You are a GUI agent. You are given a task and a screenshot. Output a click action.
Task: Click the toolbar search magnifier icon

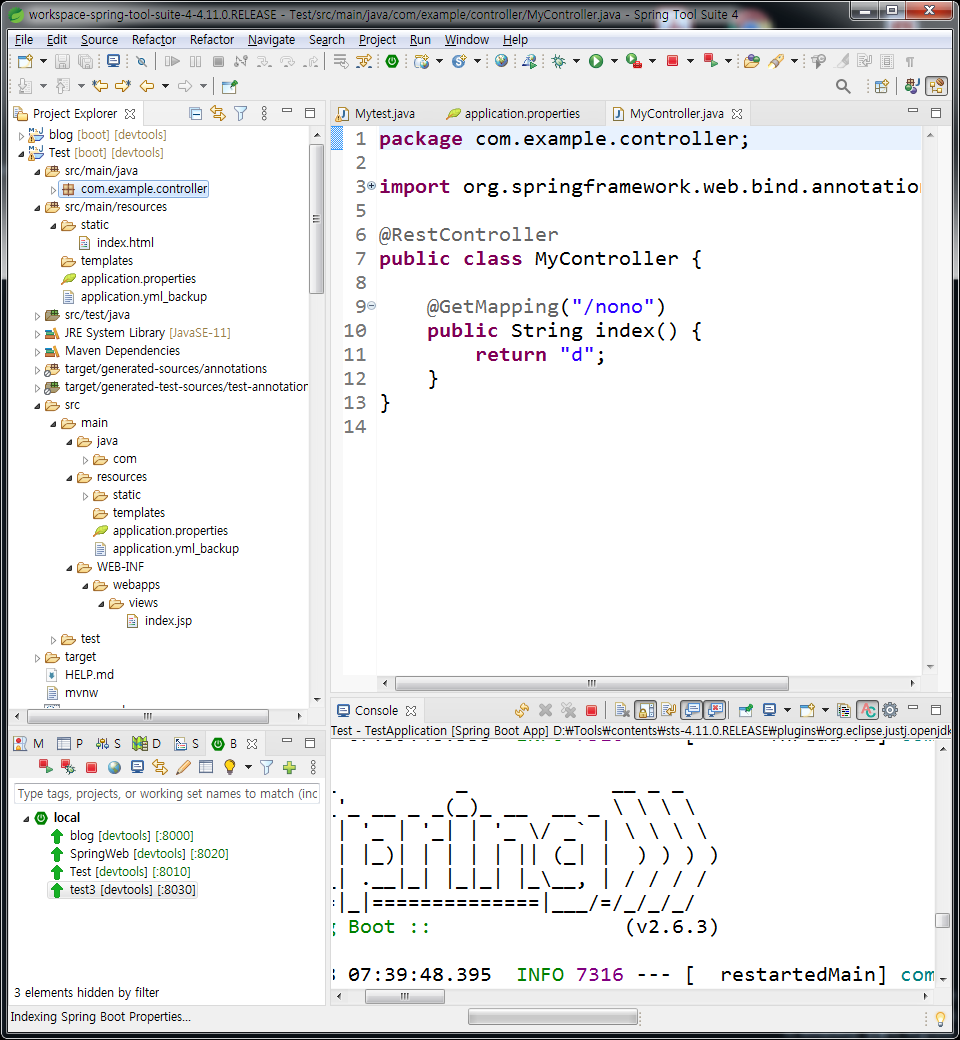coord(843,86)
